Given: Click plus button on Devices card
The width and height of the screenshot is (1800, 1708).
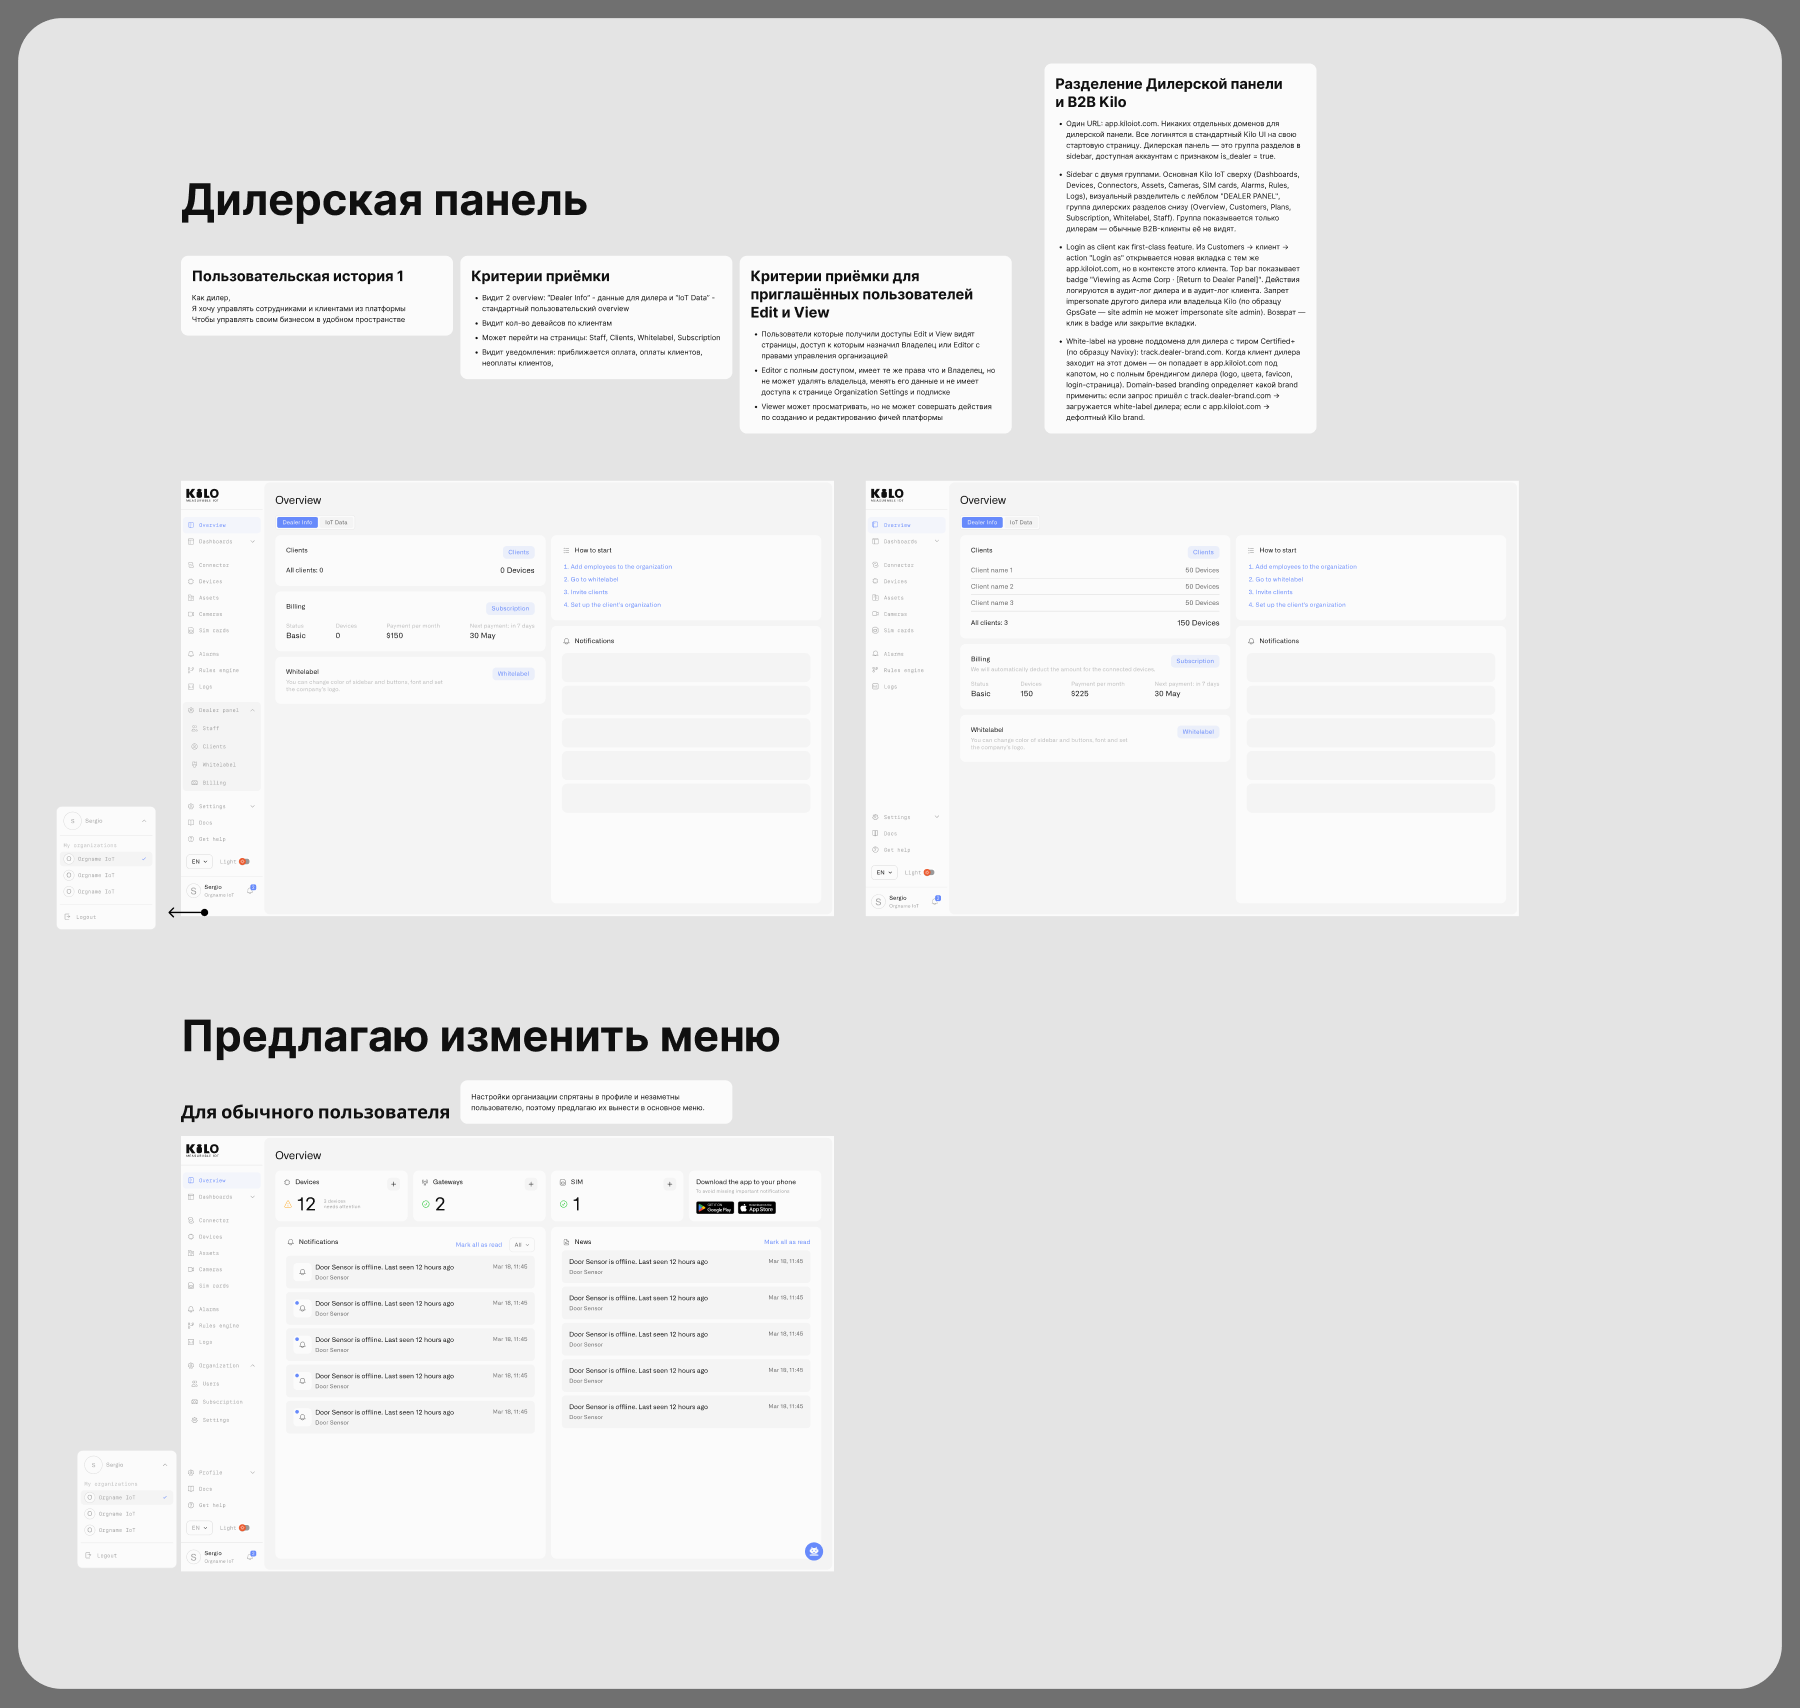Looking at the screenshot, I should tap(393, 1184).
